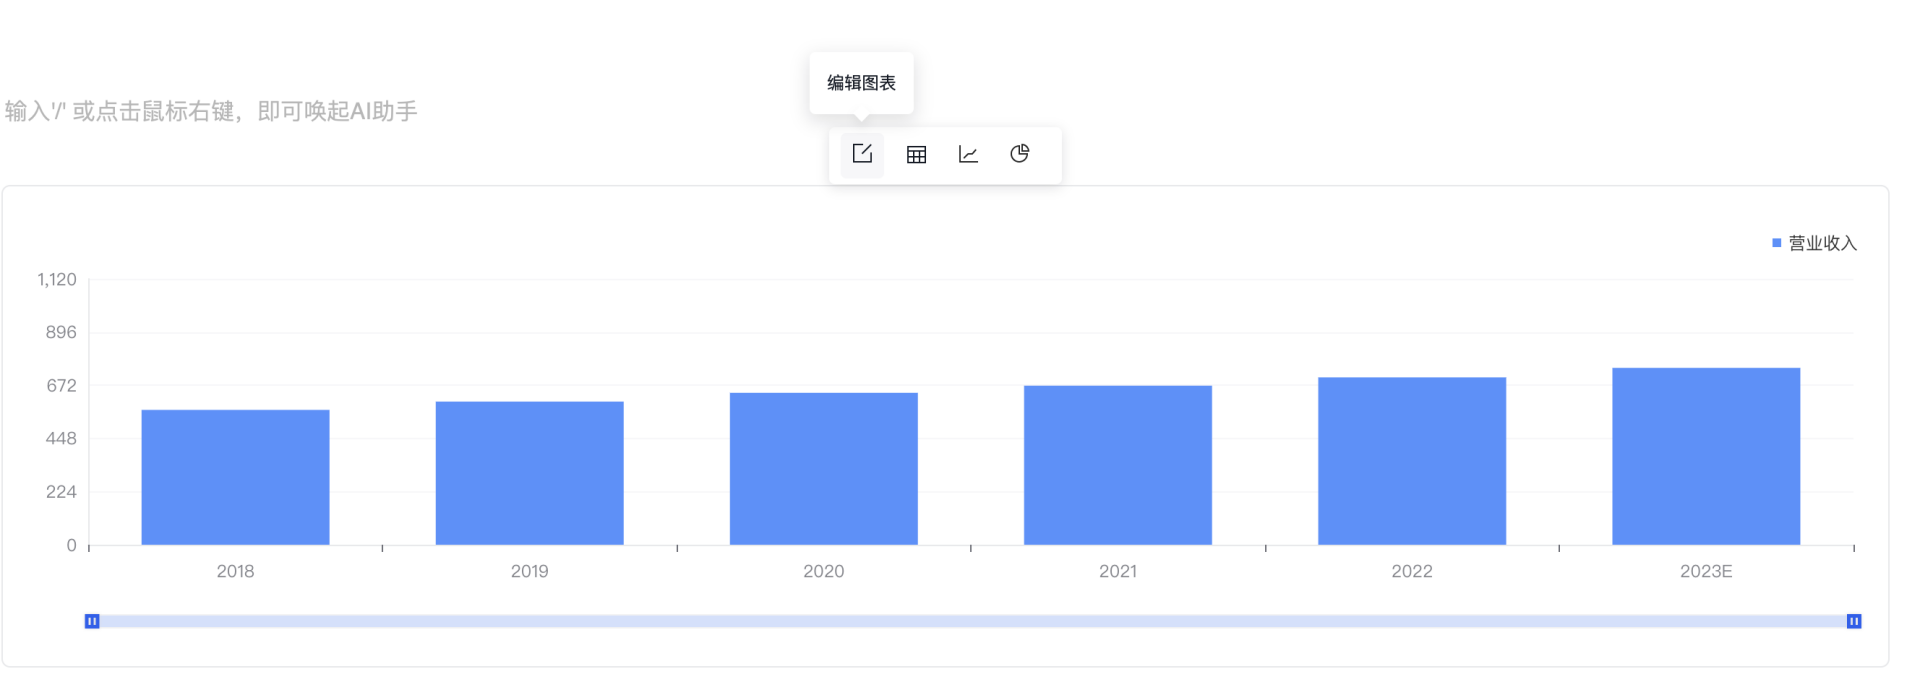Click the left zoom slider handle

click(x=92, y=621)
